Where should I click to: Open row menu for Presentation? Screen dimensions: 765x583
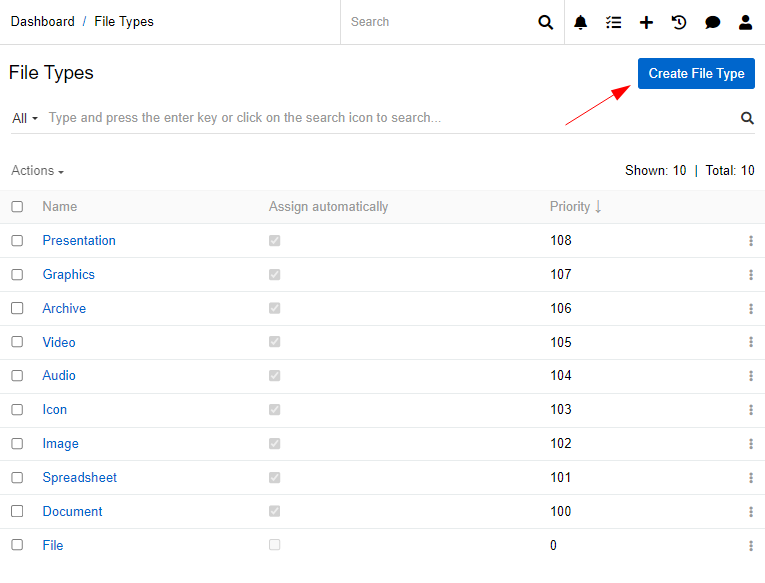[751, 241]
